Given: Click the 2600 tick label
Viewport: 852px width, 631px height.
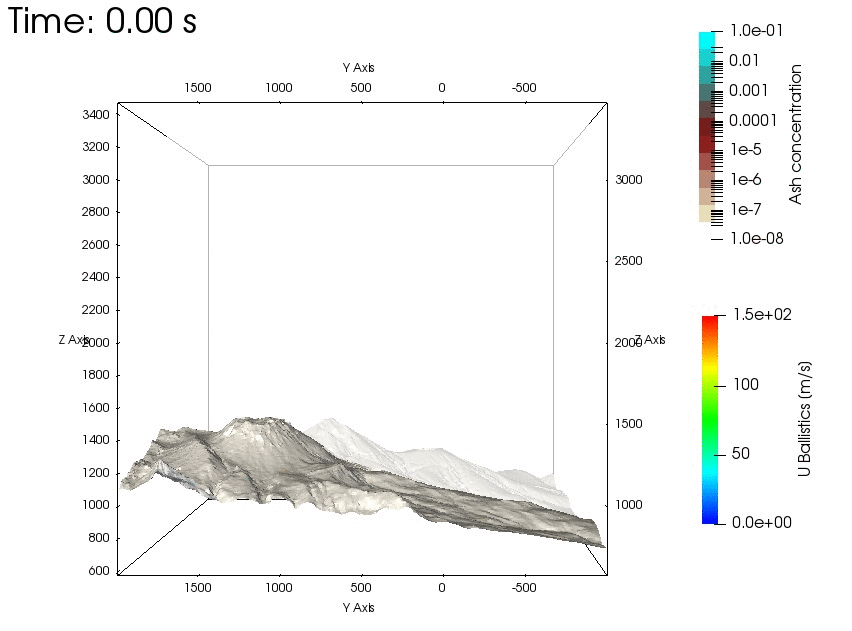Looking at the screenshot, I should point(96,245).
